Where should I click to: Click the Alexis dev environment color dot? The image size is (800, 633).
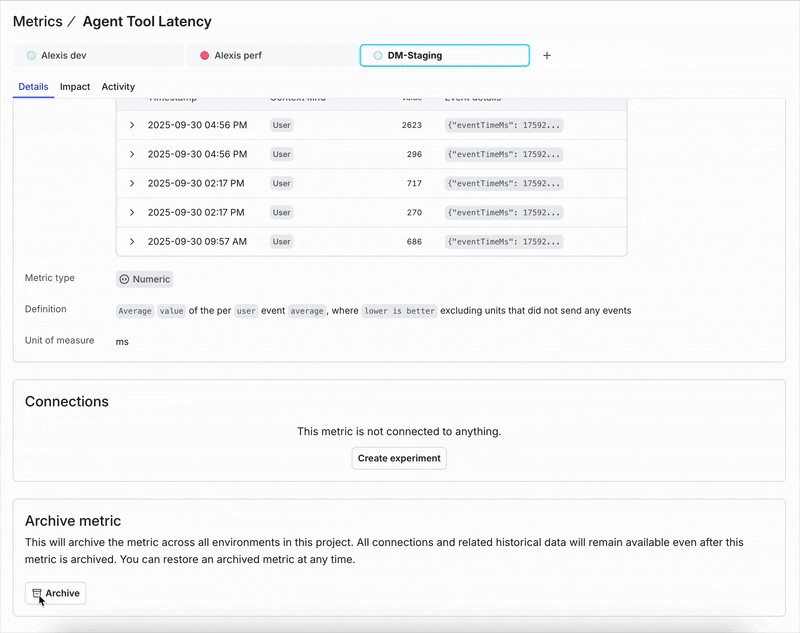click(x=31, y=56)
